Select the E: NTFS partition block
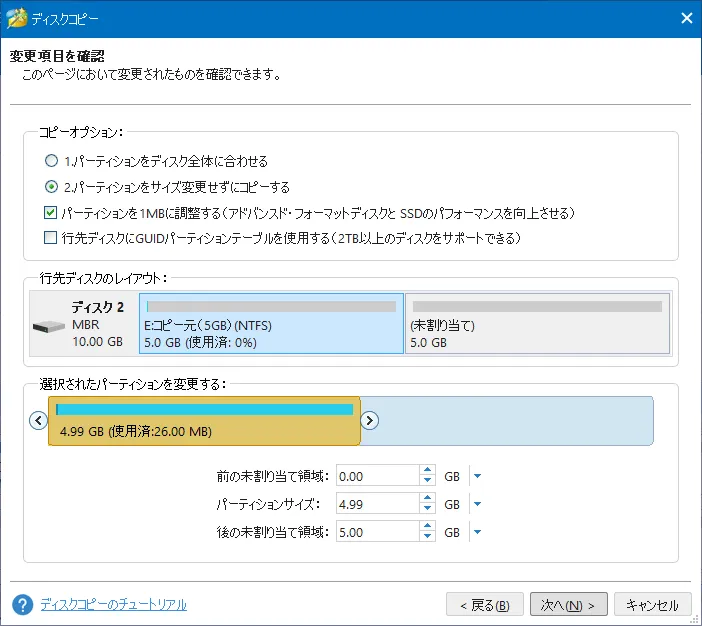Screen dimensions: 702x626 pos(271,324)
